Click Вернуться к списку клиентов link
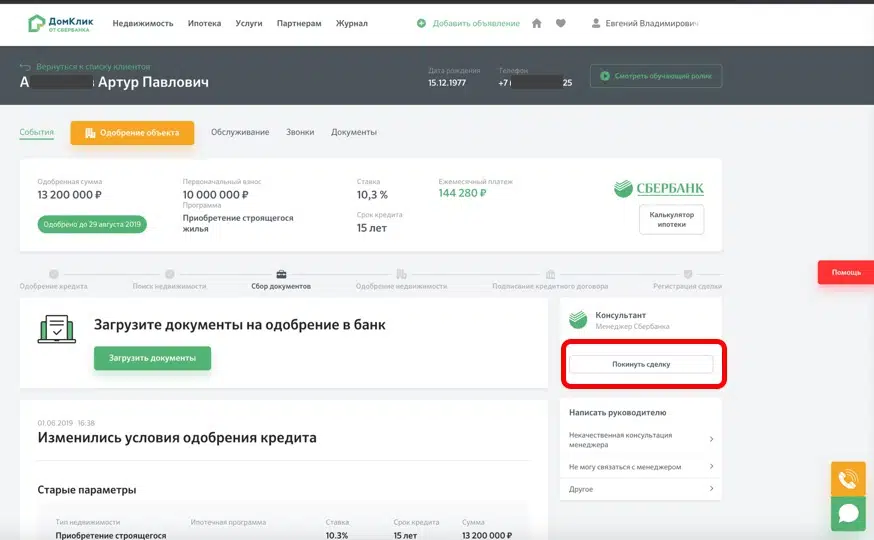Viewport: 874px width, 540px height. [x=93, y=67]
